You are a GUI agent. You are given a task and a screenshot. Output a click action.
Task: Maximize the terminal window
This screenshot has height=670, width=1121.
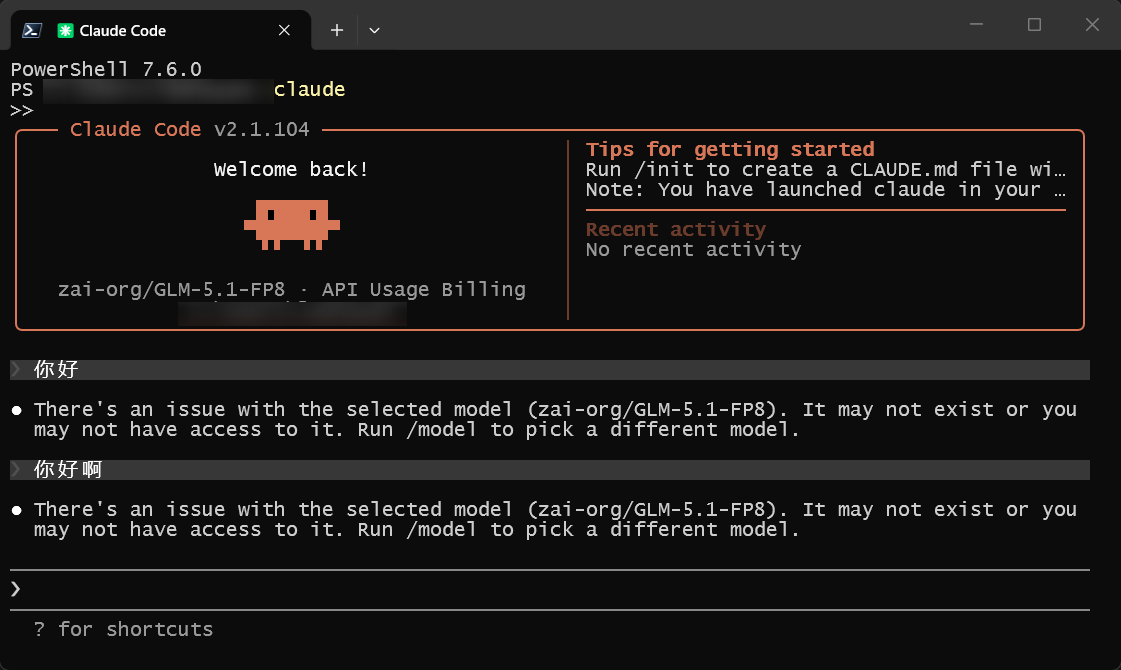point(1034,24)
